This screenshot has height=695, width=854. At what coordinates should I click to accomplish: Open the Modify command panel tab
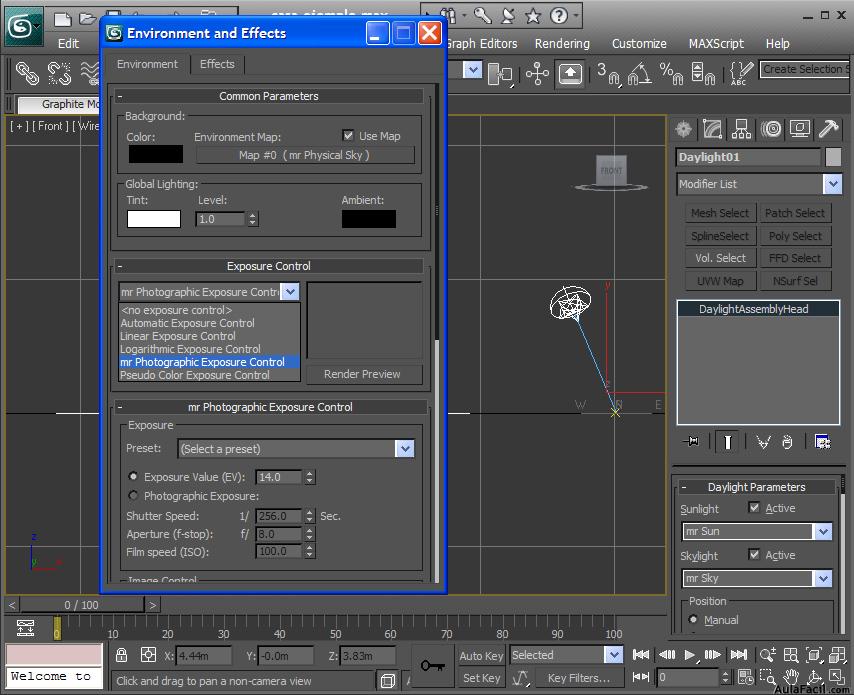(712, 129)
